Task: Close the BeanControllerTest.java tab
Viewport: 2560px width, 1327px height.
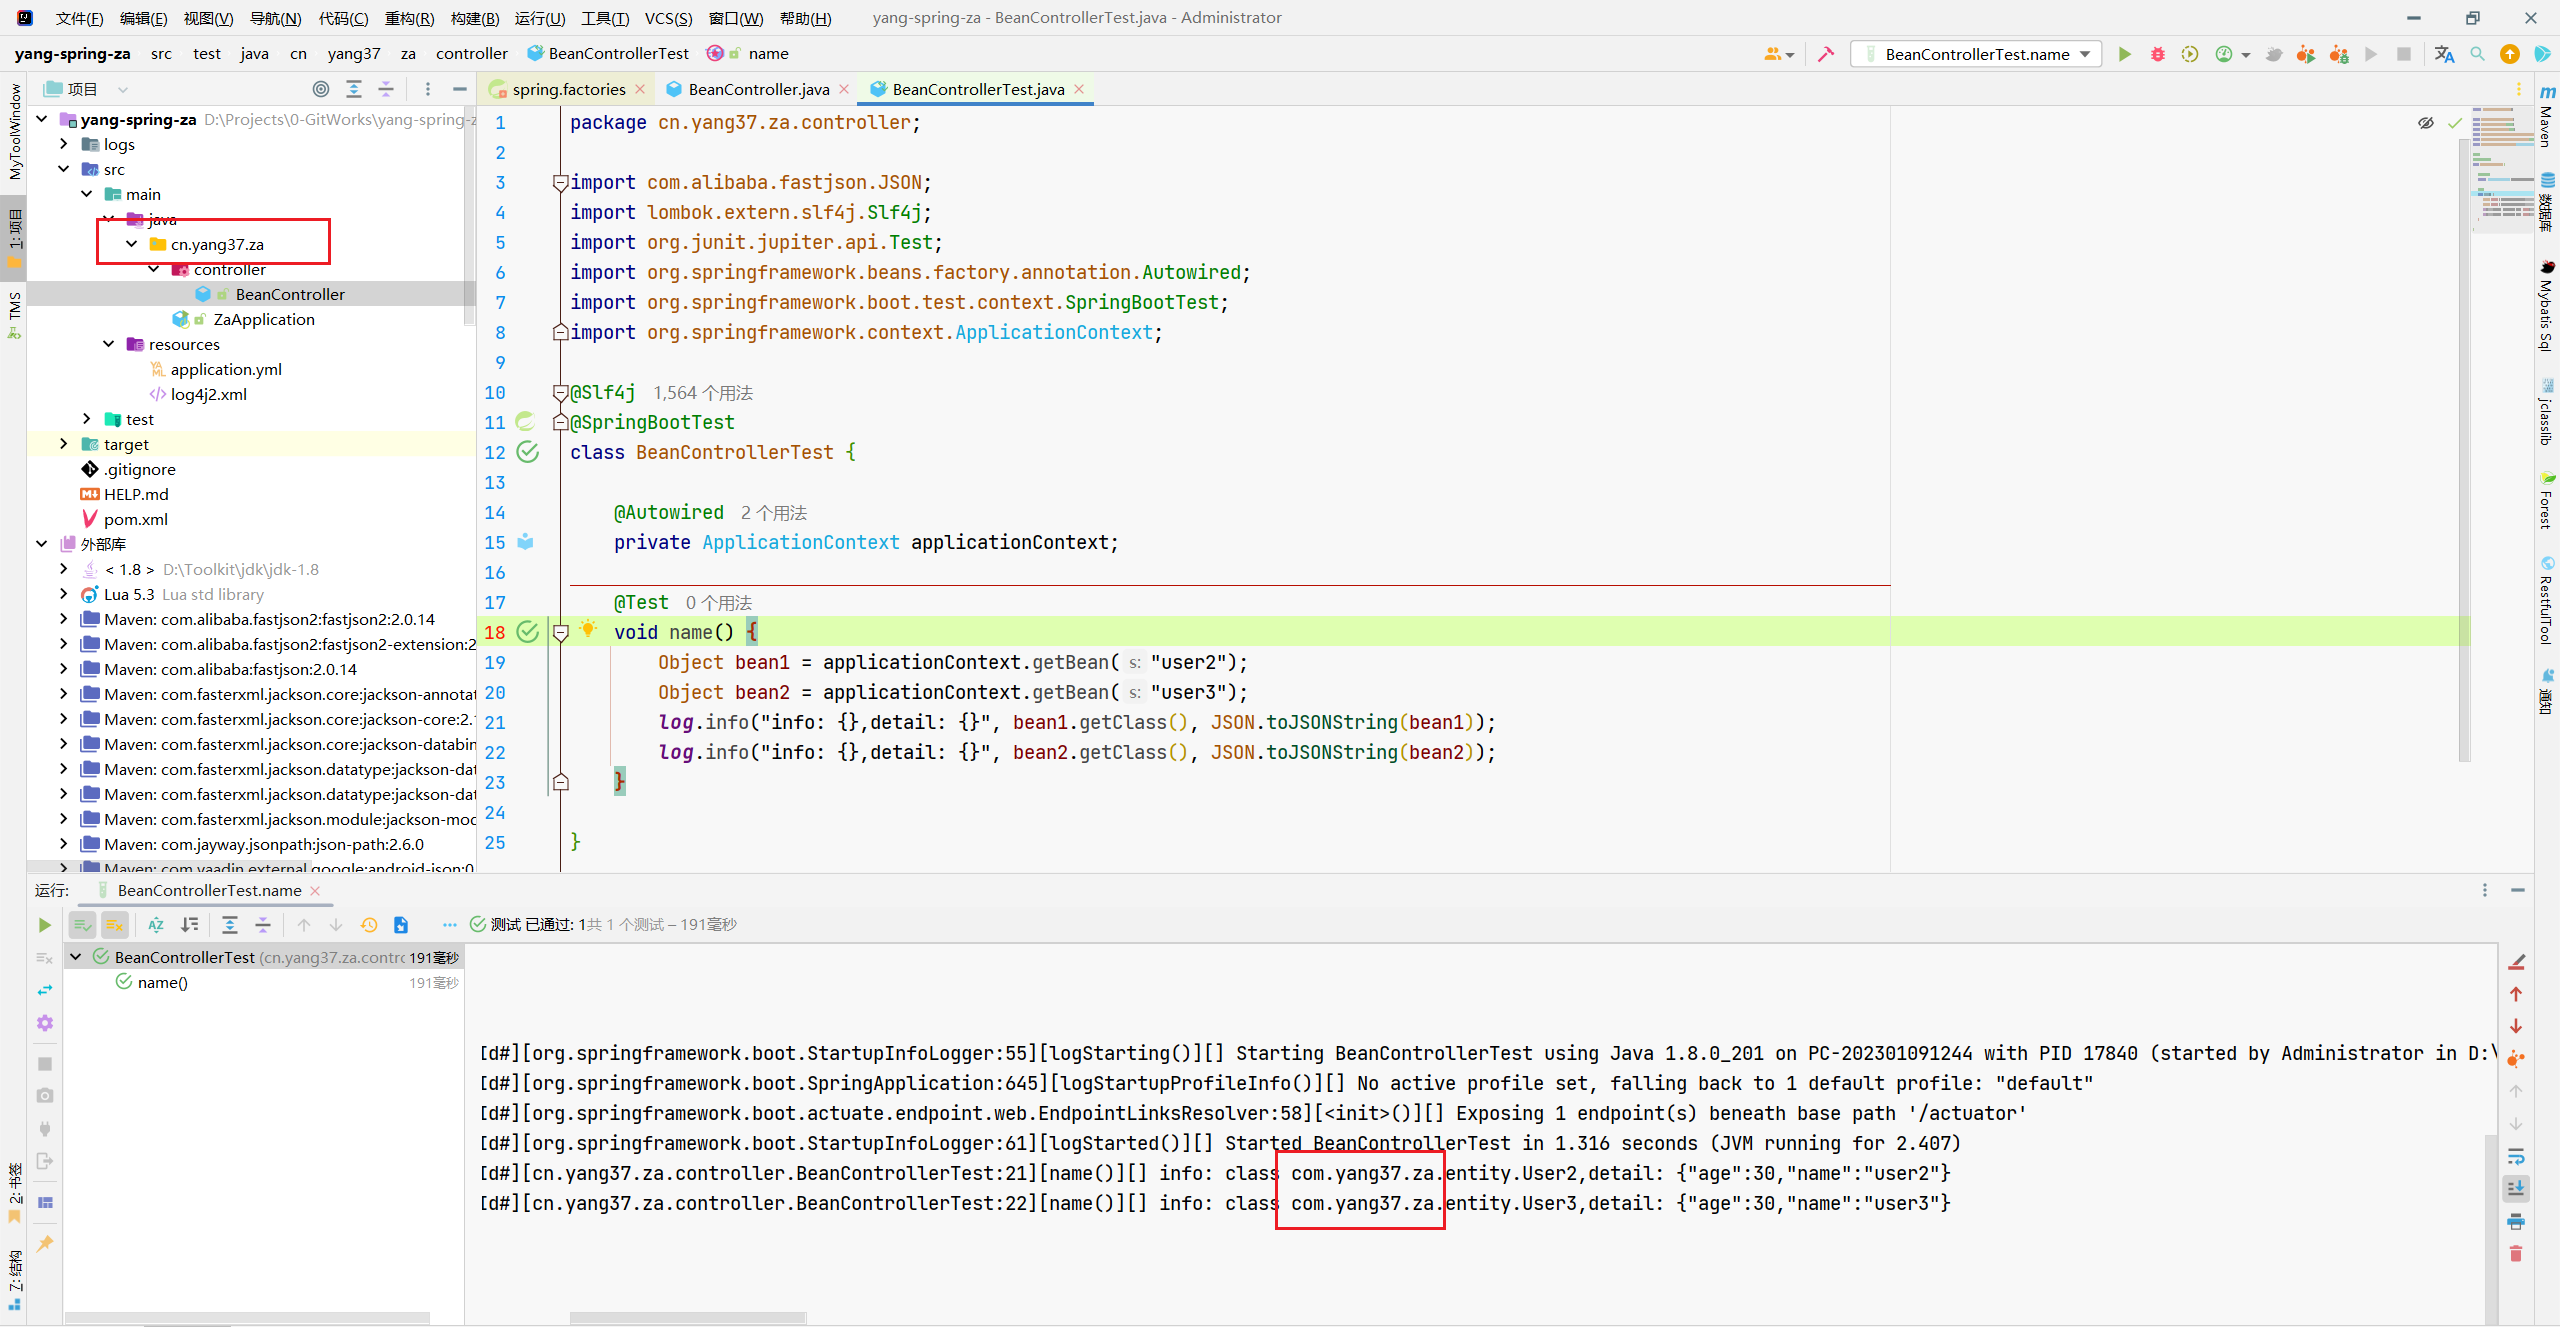Action: click(1079, 89)
